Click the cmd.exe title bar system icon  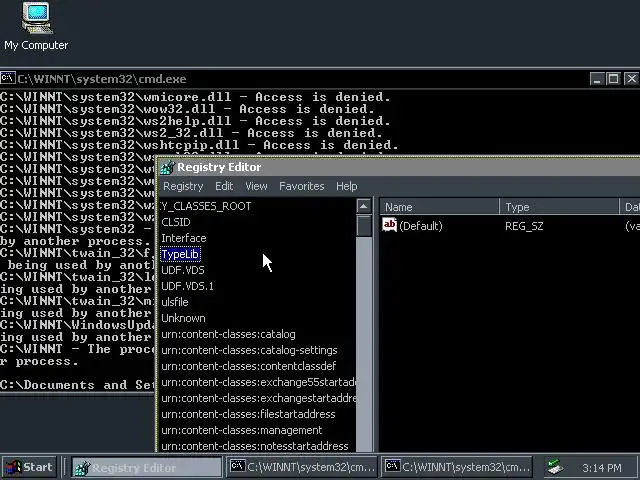(x=8, y=78)
